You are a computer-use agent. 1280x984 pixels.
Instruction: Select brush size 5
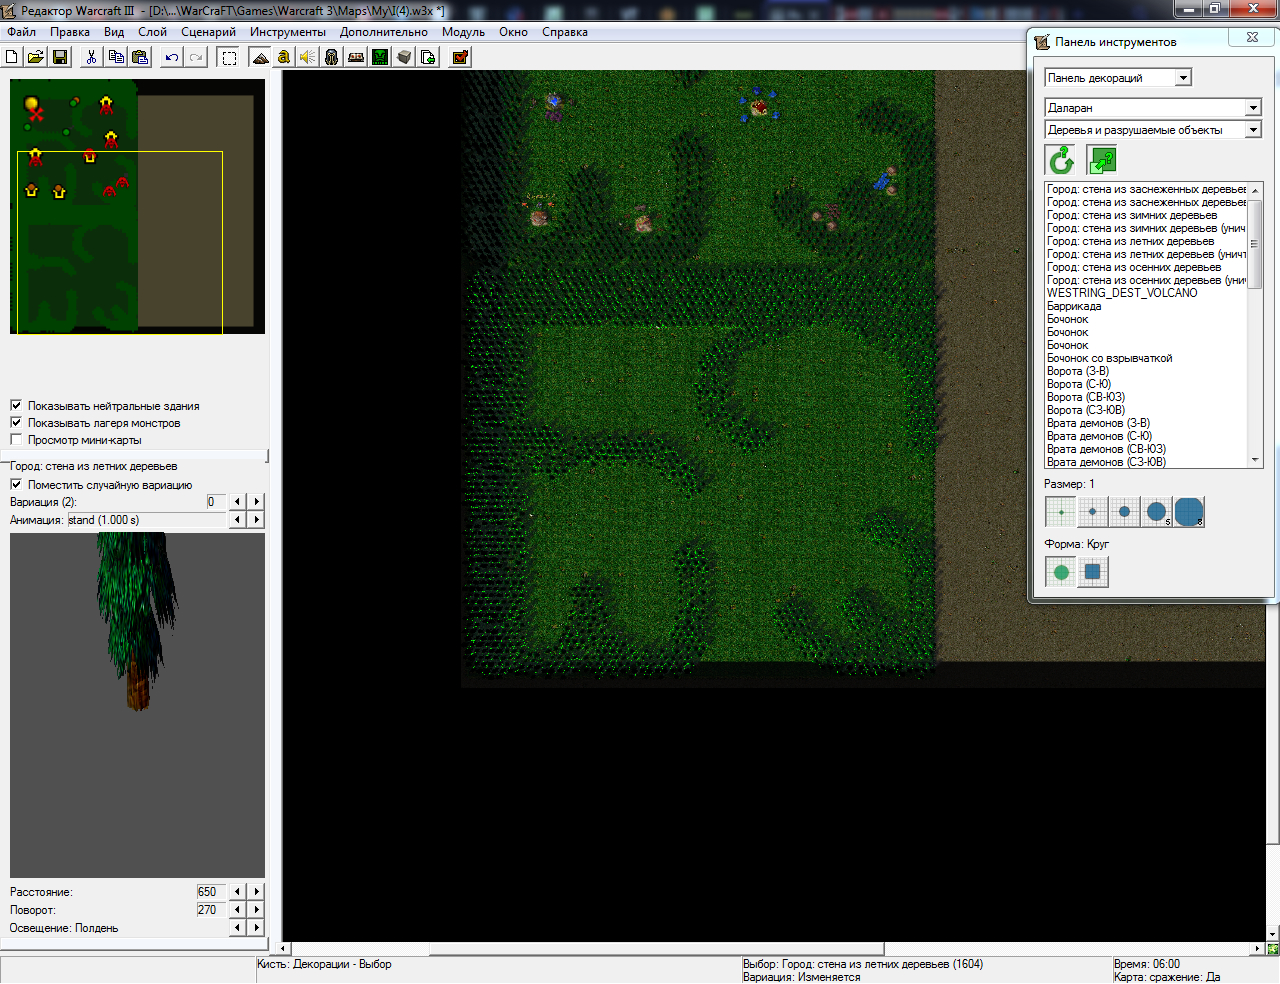coord(1157,512)
